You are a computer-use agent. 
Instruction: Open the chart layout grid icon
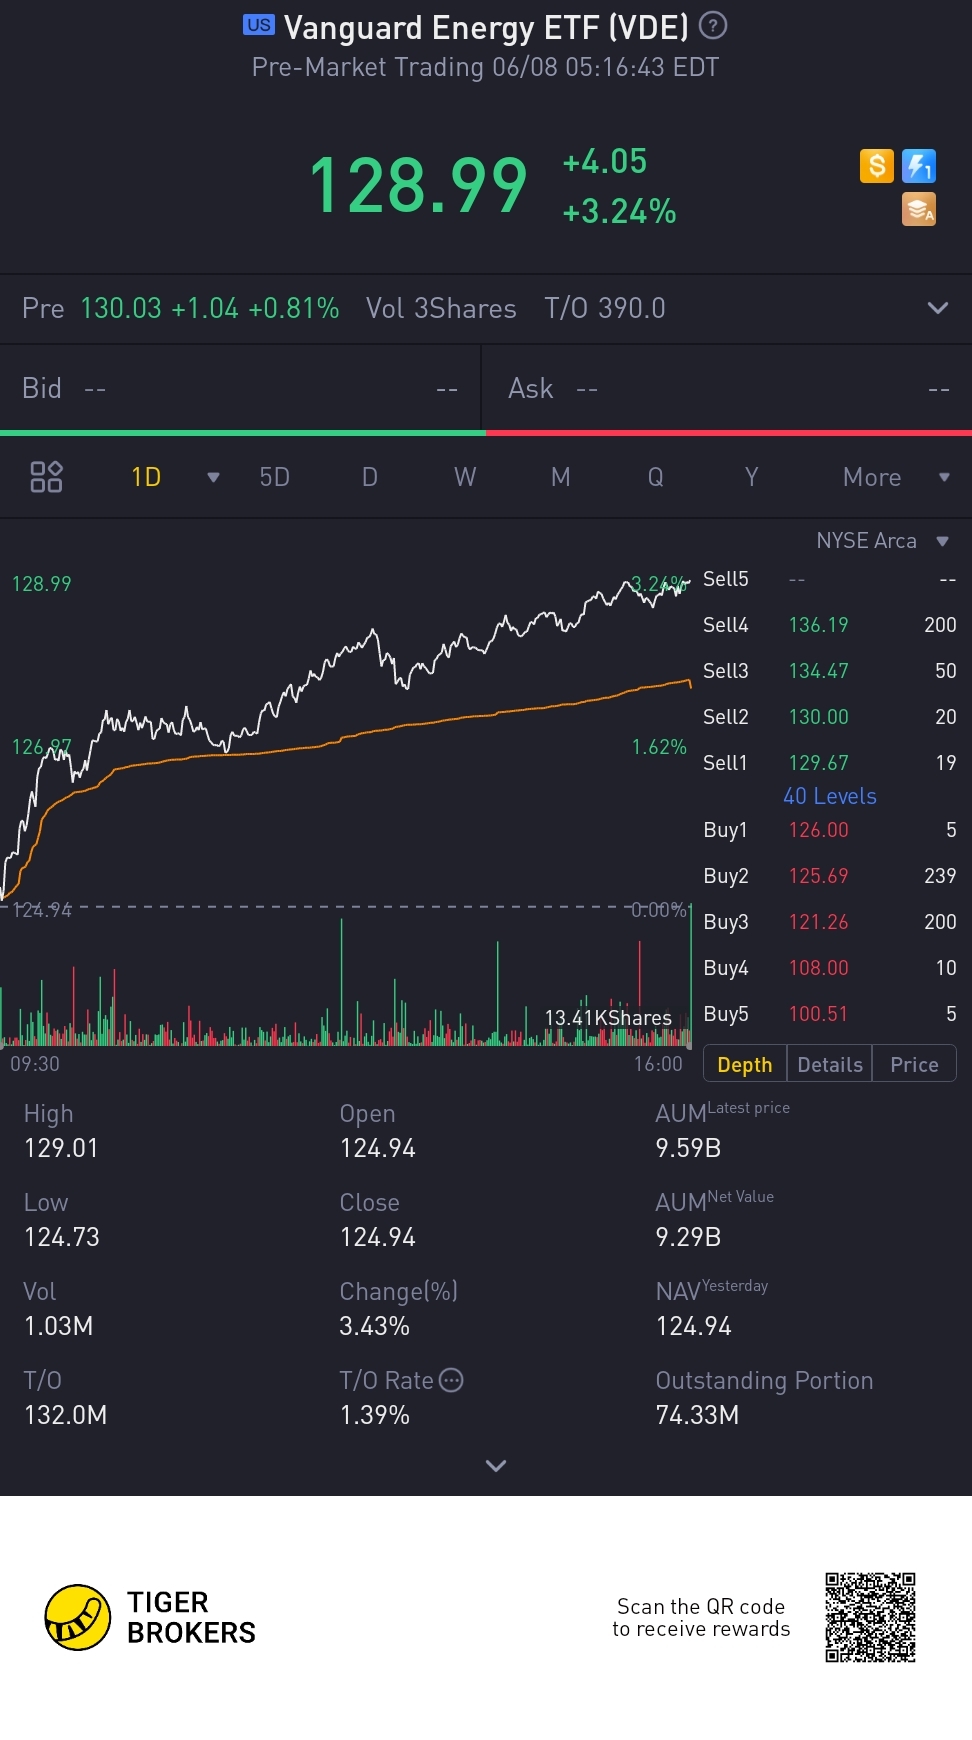click(x=46, y=477)
